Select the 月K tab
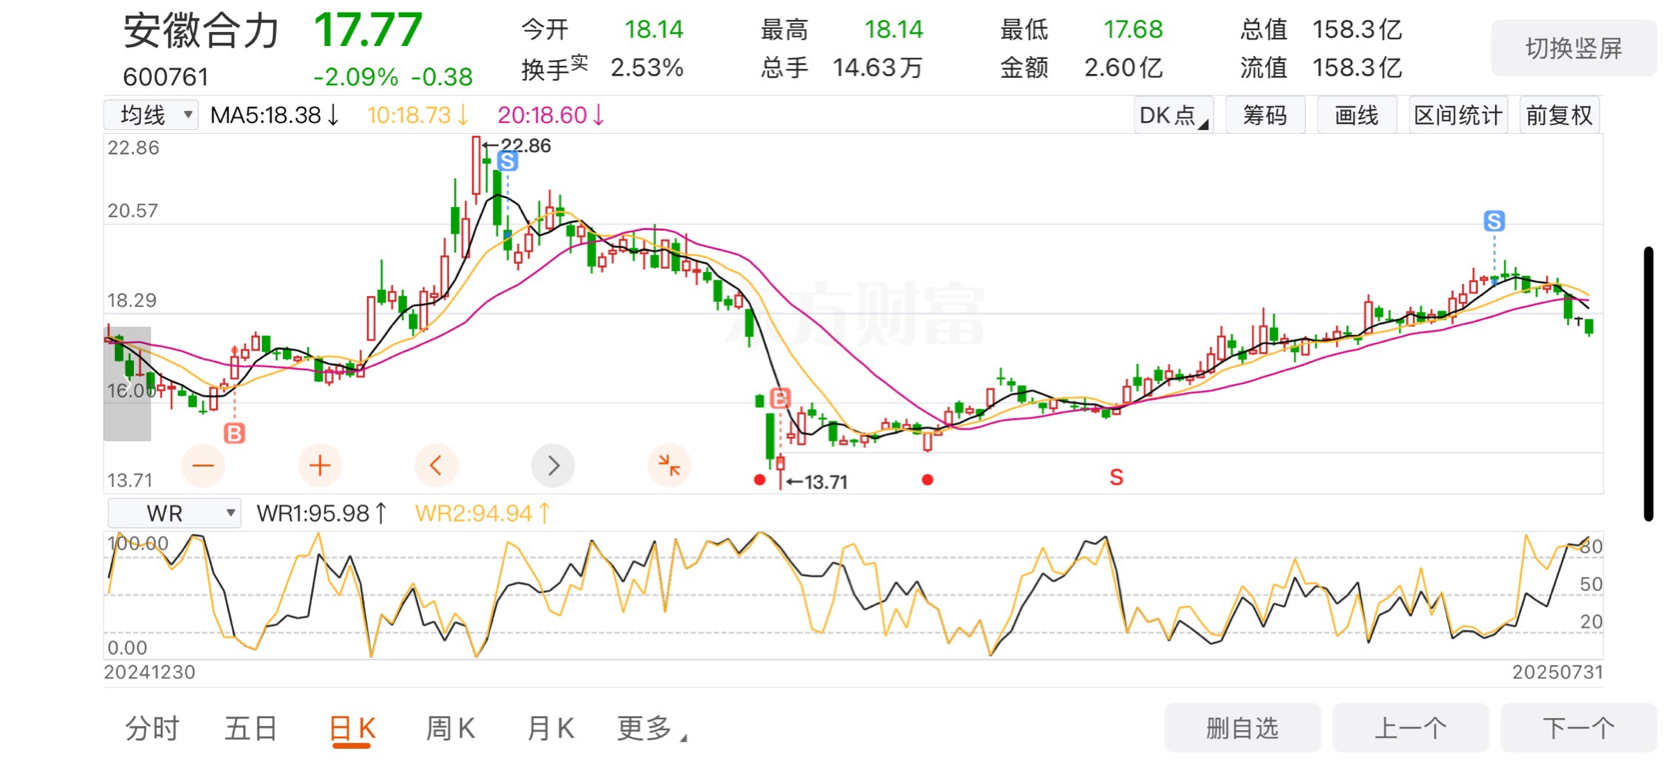1670x768 pixels. pyautogui.click(x=551, y=728)
